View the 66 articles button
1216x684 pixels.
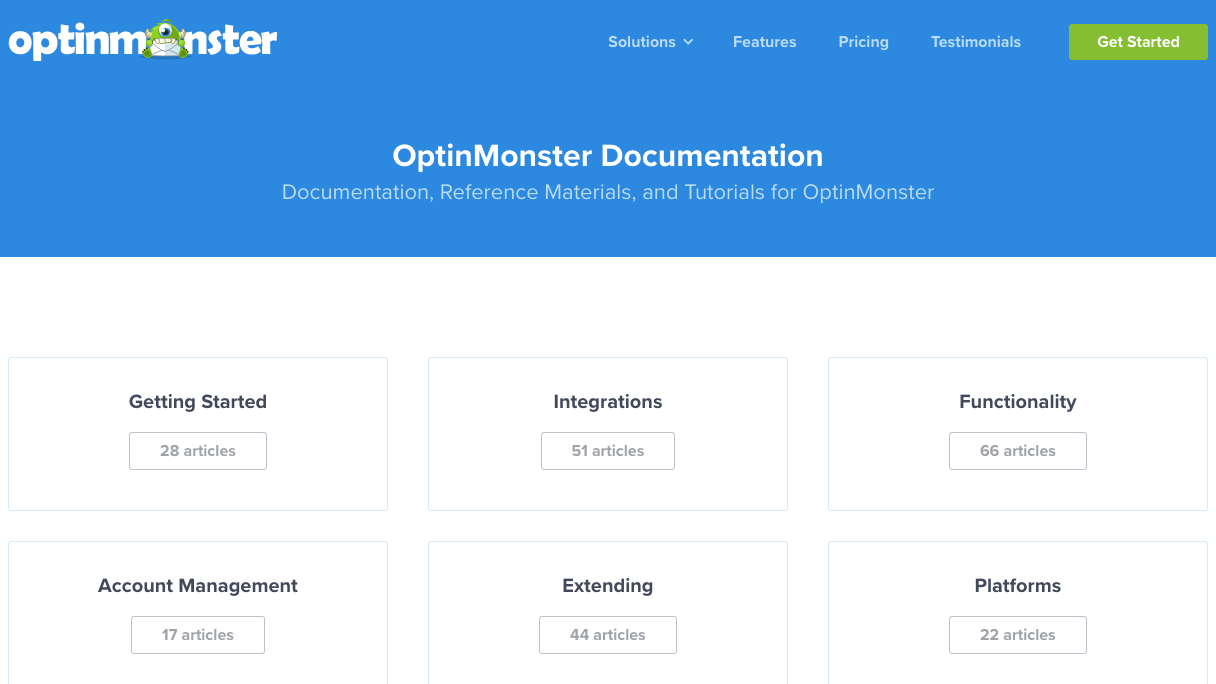point(1018,451)
